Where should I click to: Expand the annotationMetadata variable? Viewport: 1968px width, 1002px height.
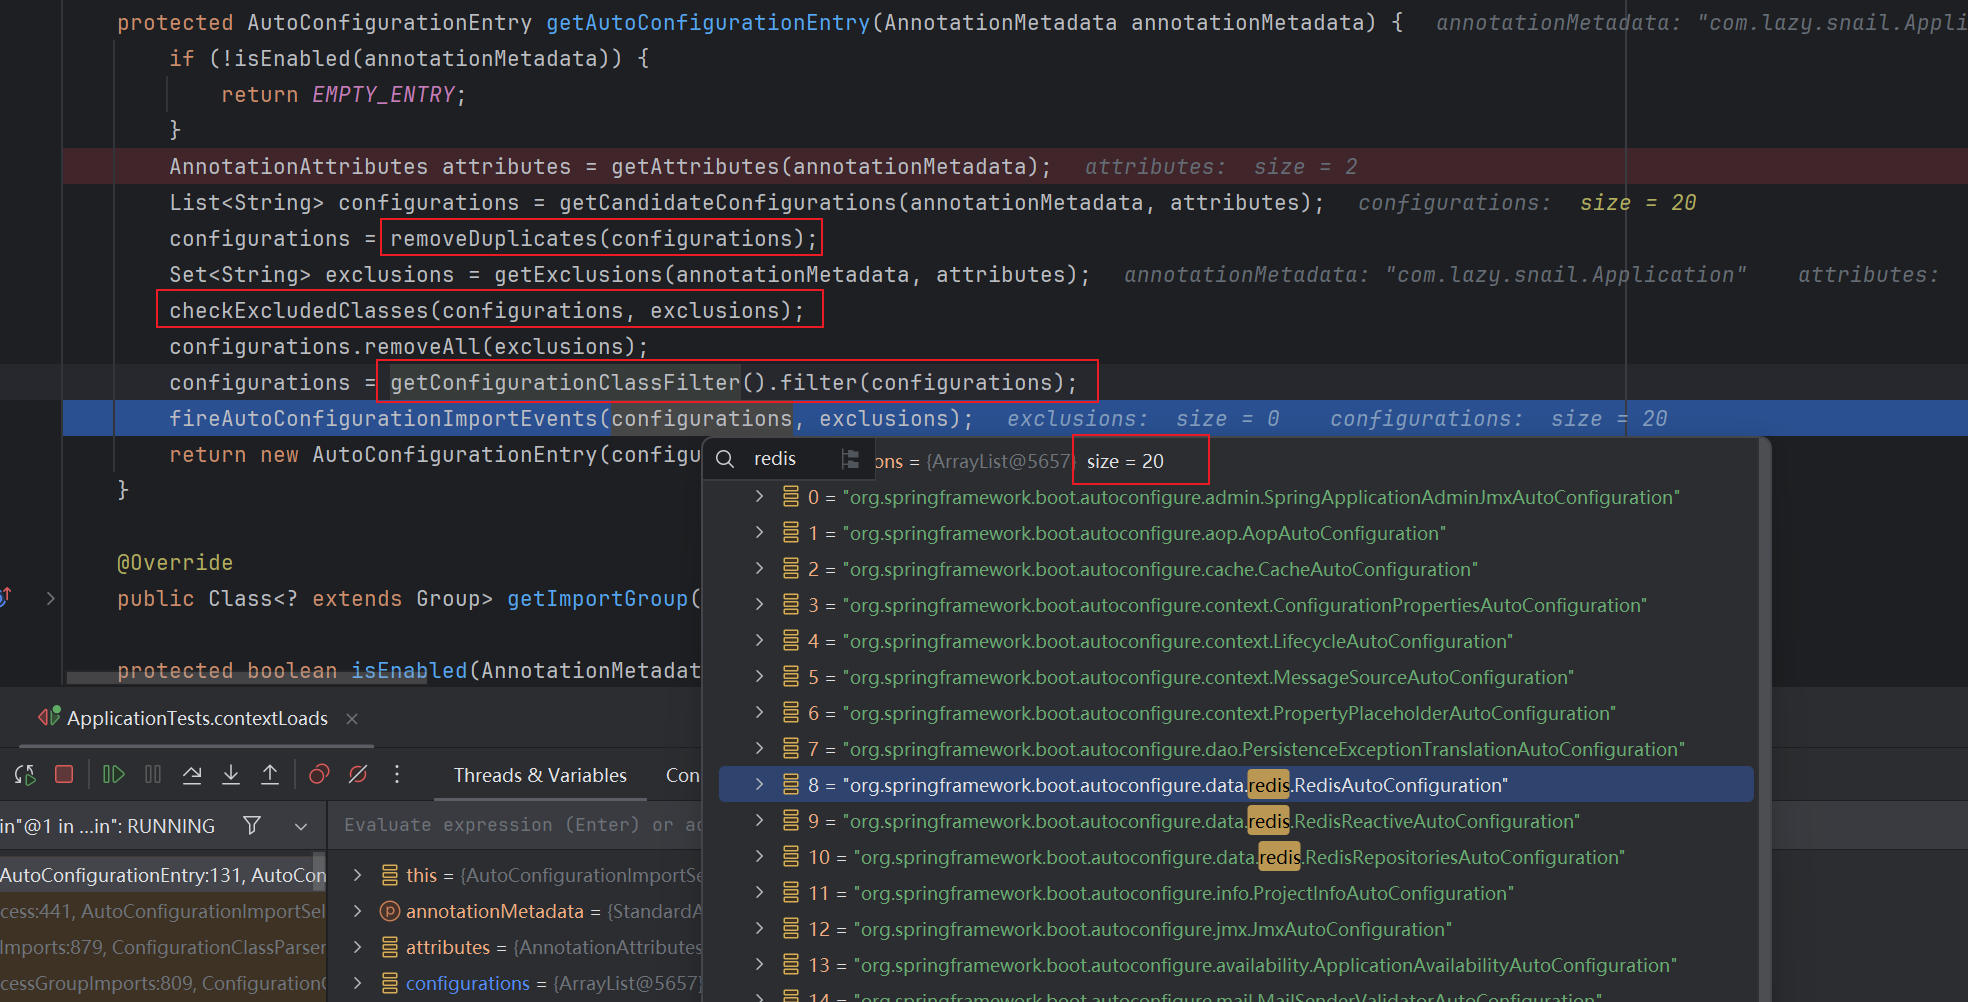[x=357, y=911]
